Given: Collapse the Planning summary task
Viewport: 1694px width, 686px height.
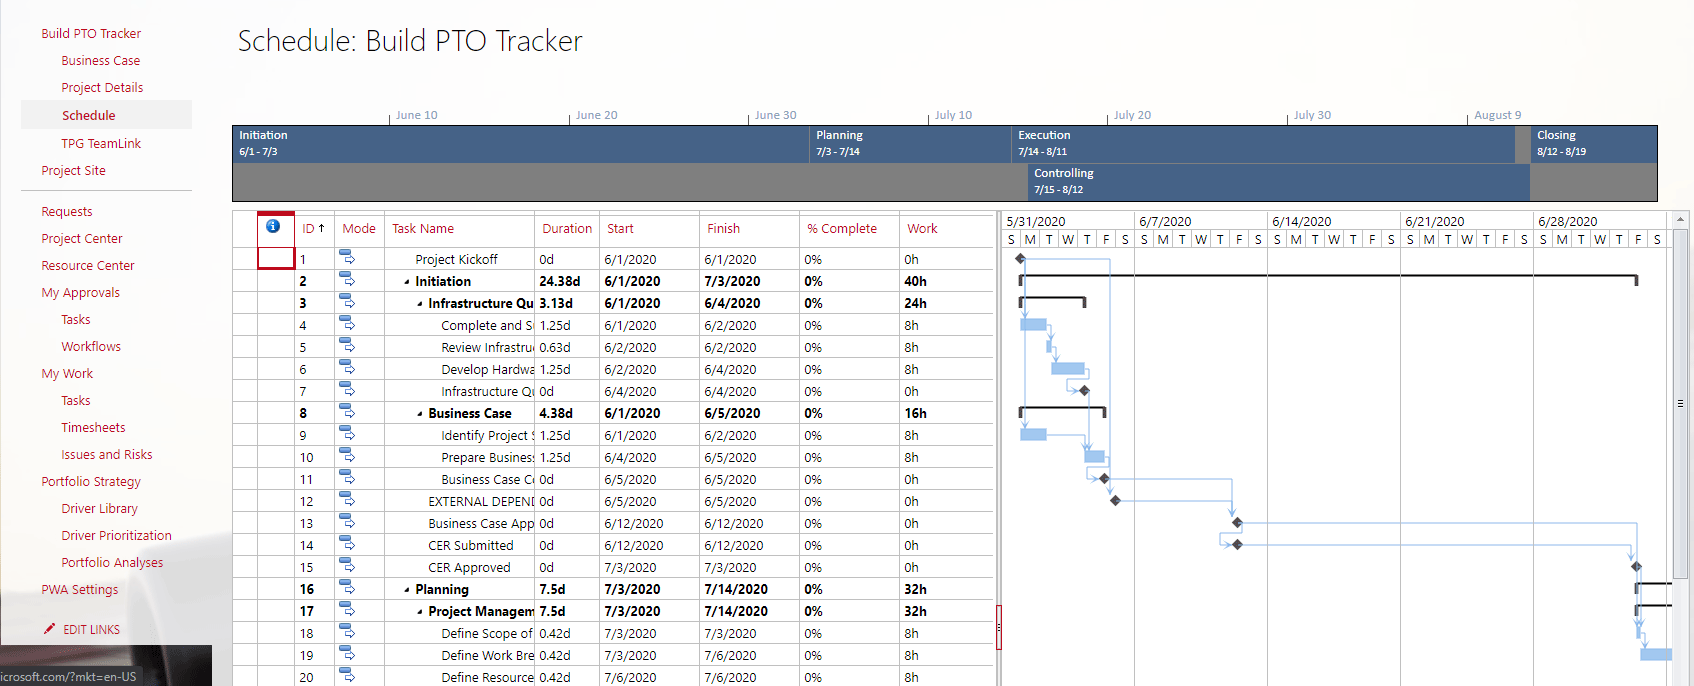Looking at the screenshot, I should pos(407,590).
